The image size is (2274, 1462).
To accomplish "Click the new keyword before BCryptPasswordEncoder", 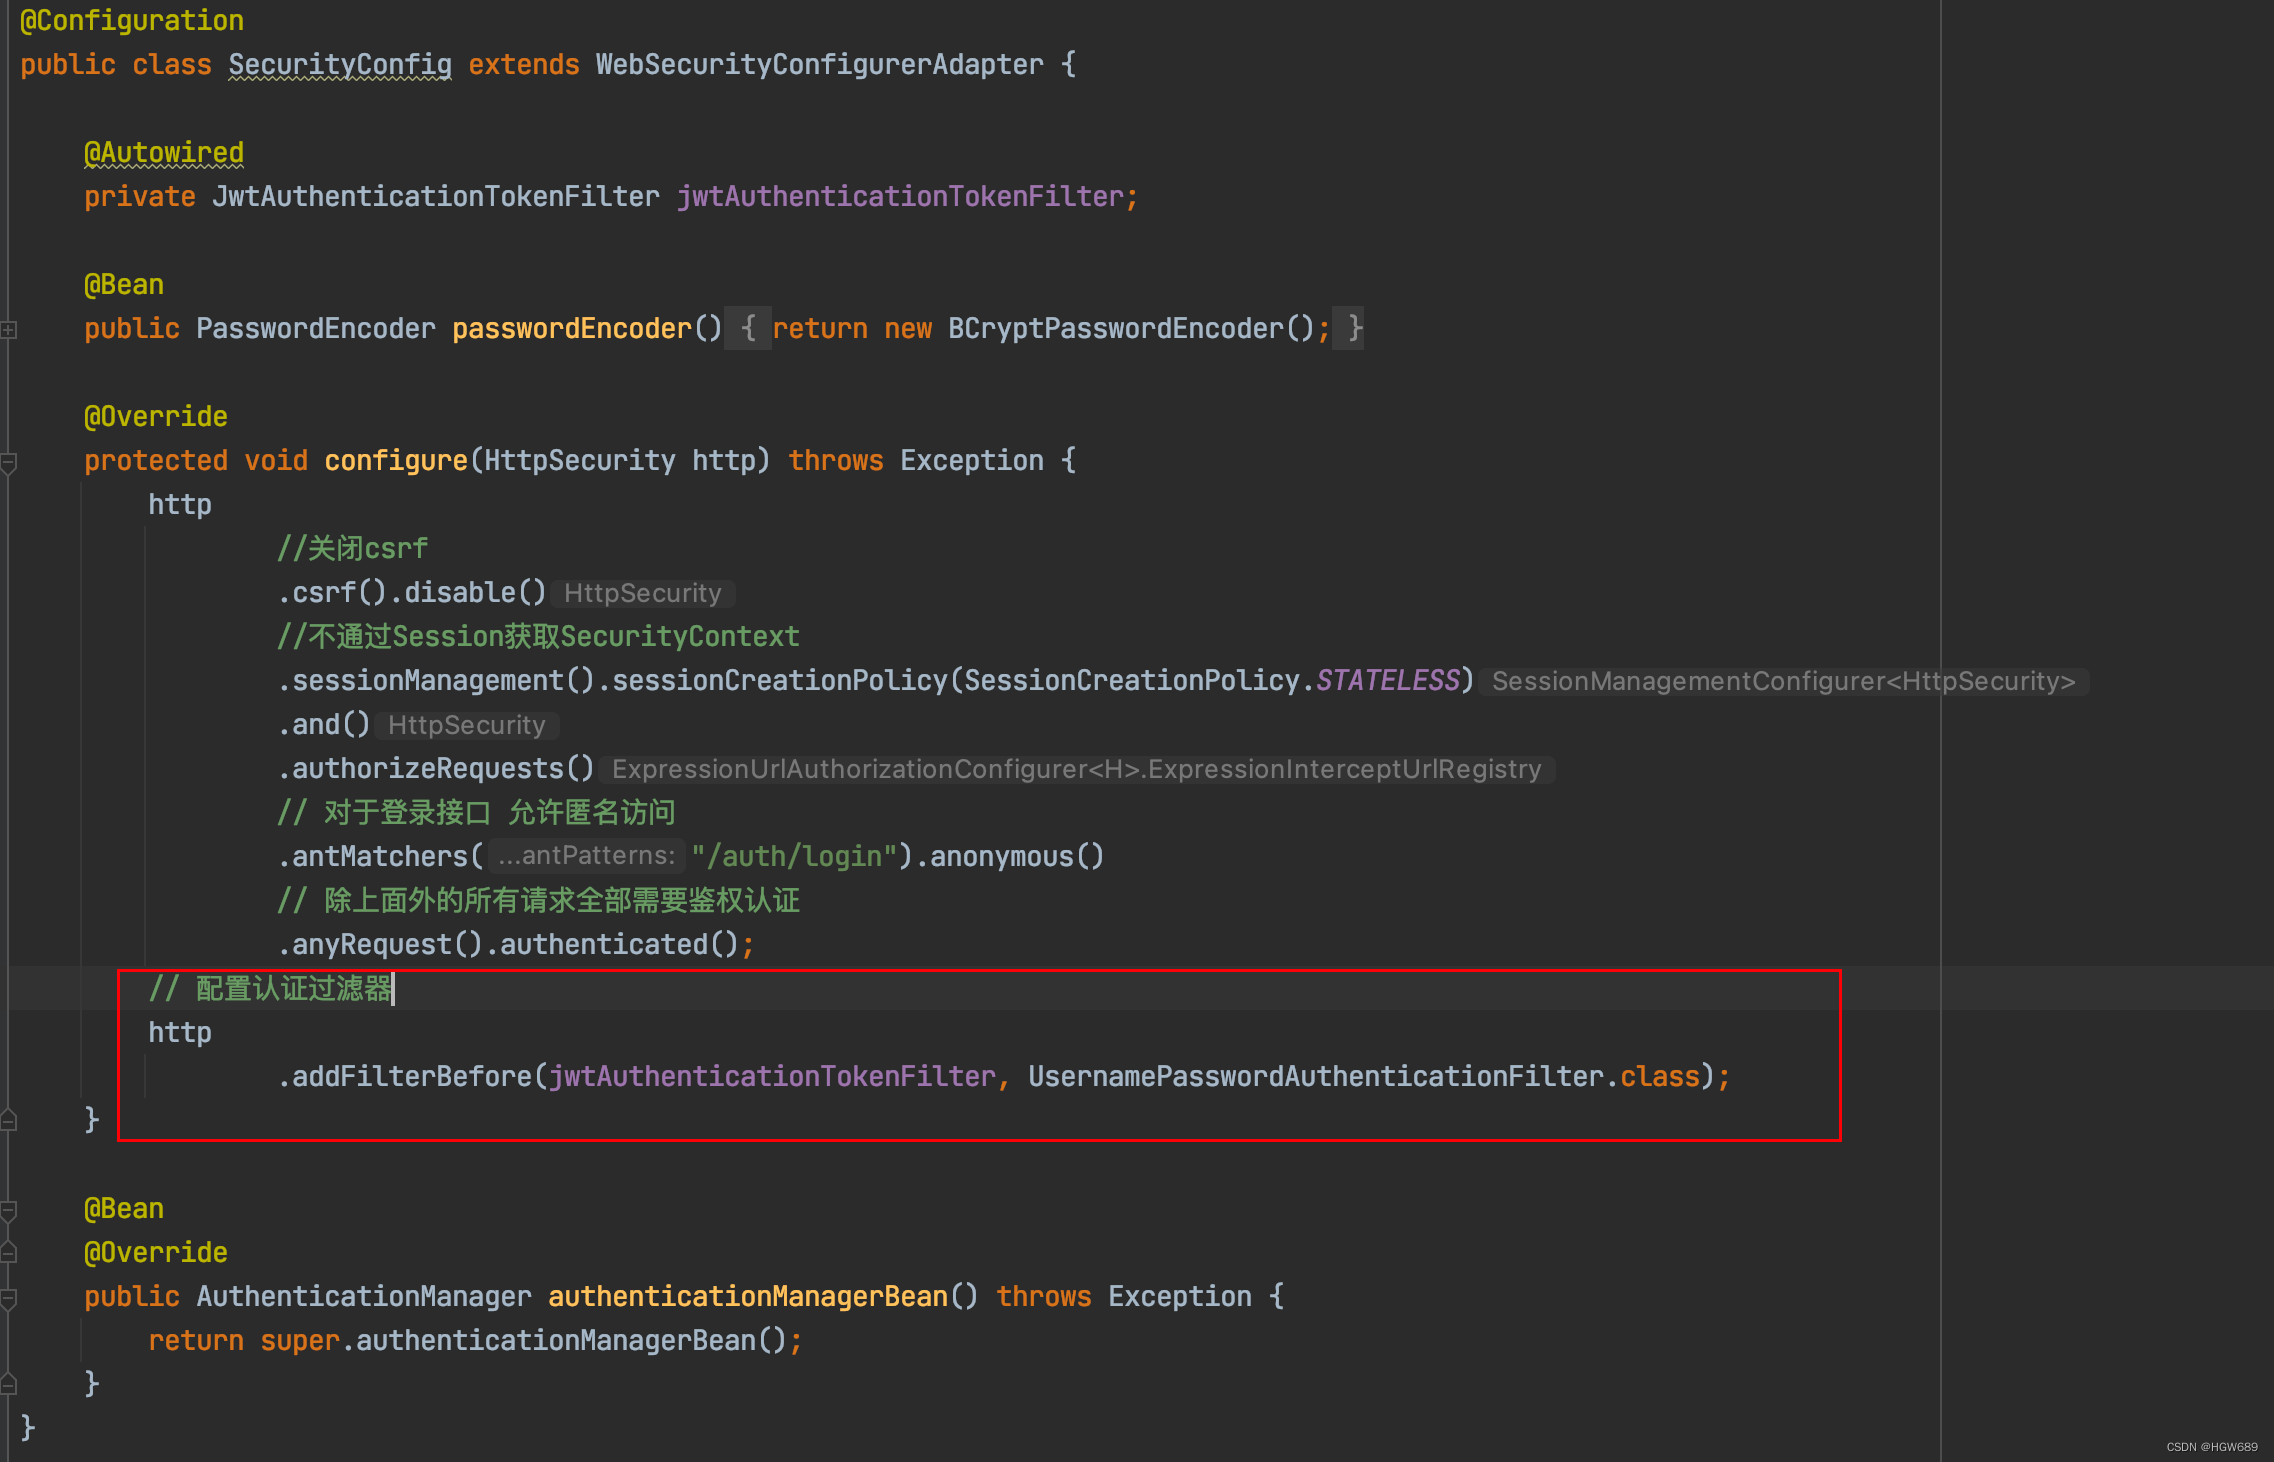I will pyautogui.click(x=908, y=328).
